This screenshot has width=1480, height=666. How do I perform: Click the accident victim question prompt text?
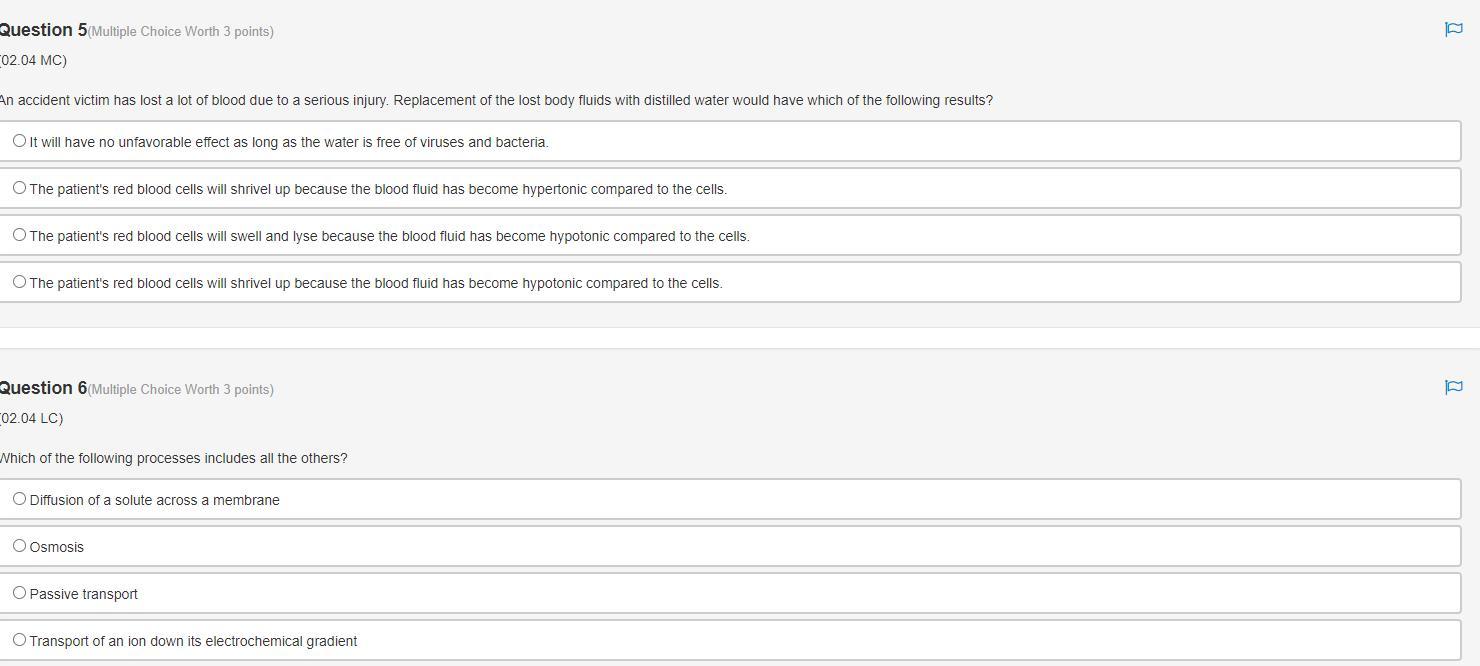click(496, 100)
